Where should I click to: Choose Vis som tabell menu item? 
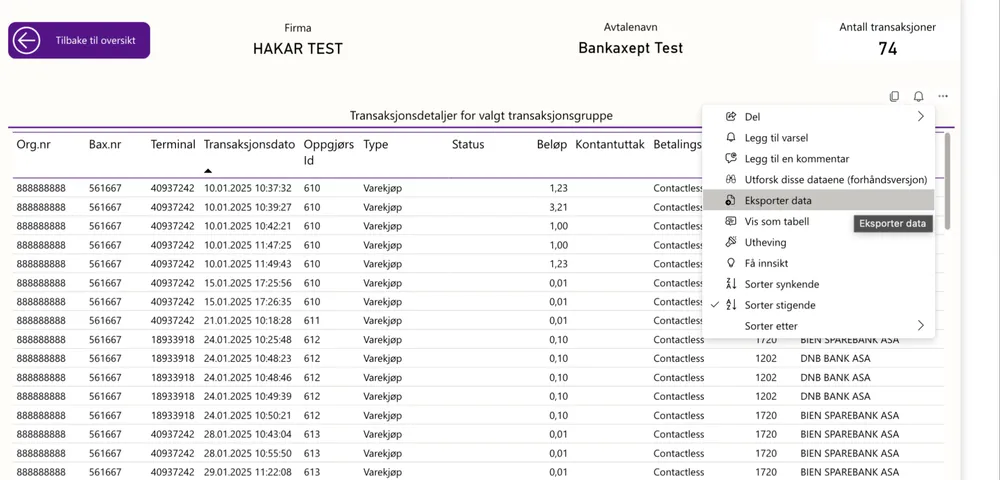coord(777,222)
